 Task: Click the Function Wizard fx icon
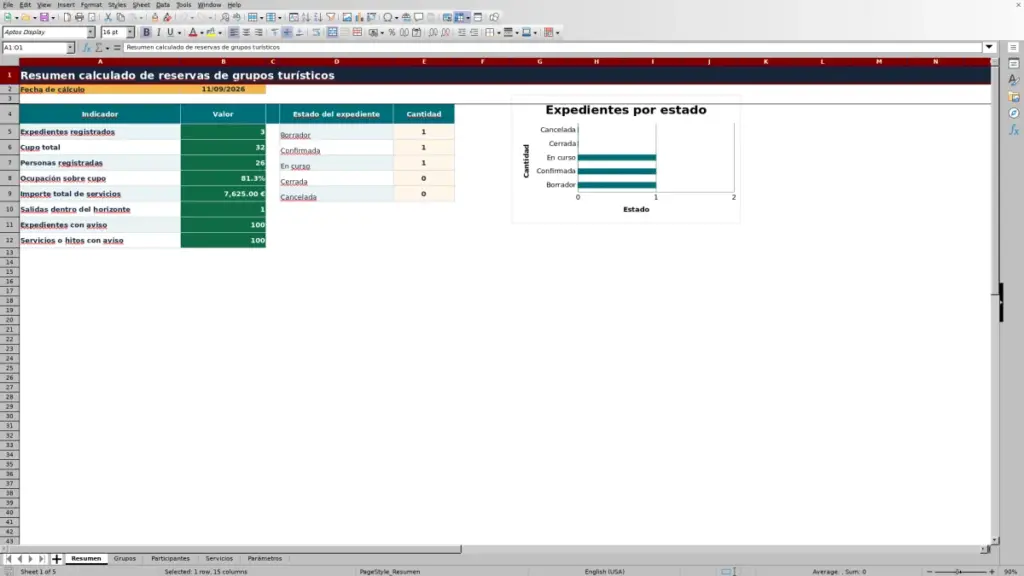[x=86, y=47]
